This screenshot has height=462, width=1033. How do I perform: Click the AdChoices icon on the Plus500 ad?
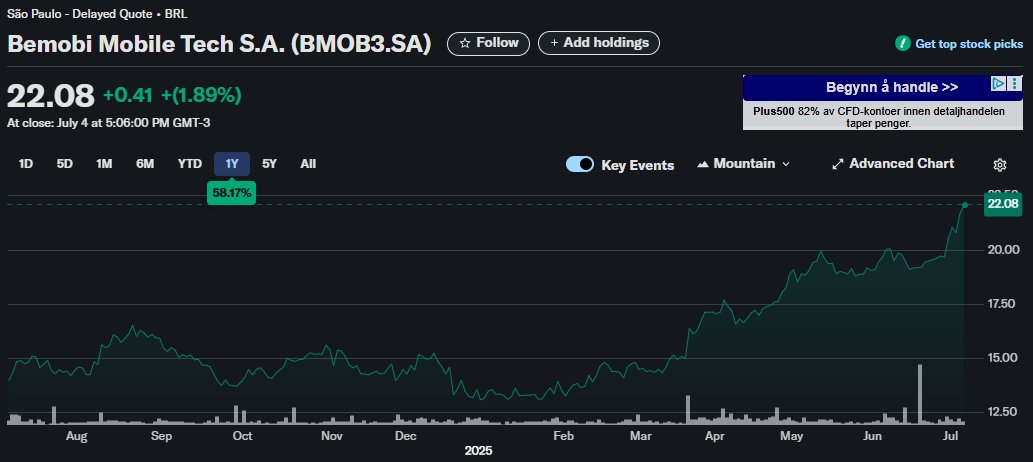point(999,84)
